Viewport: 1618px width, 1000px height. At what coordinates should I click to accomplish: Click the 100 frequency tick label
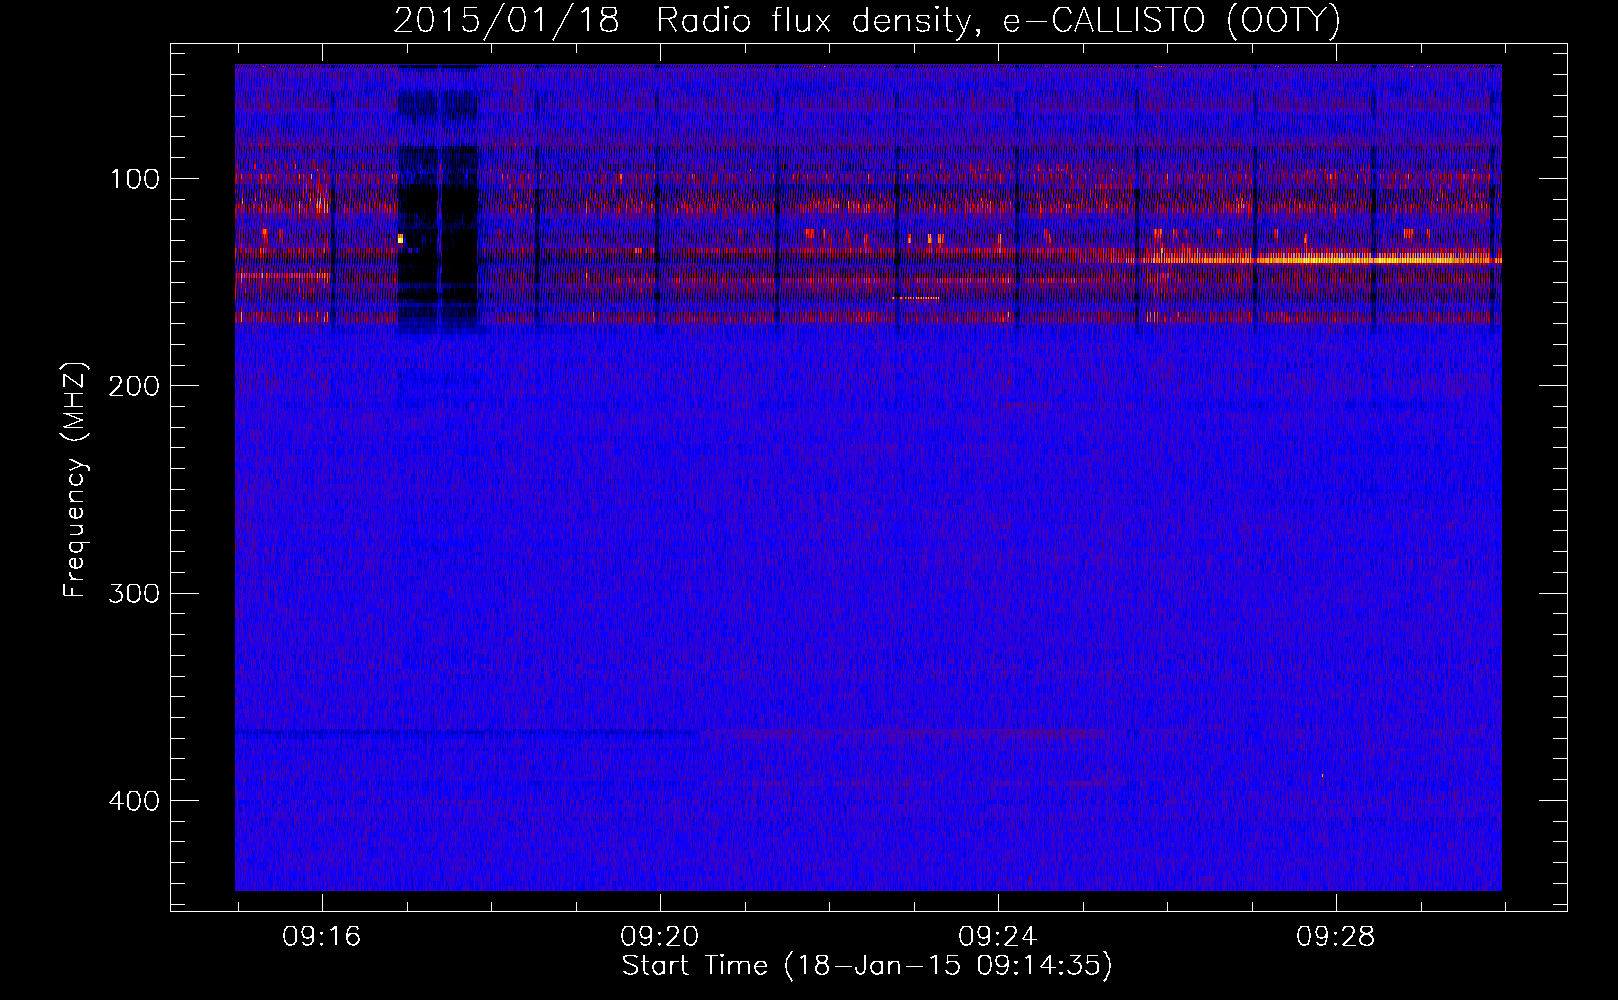coord(136,179)
